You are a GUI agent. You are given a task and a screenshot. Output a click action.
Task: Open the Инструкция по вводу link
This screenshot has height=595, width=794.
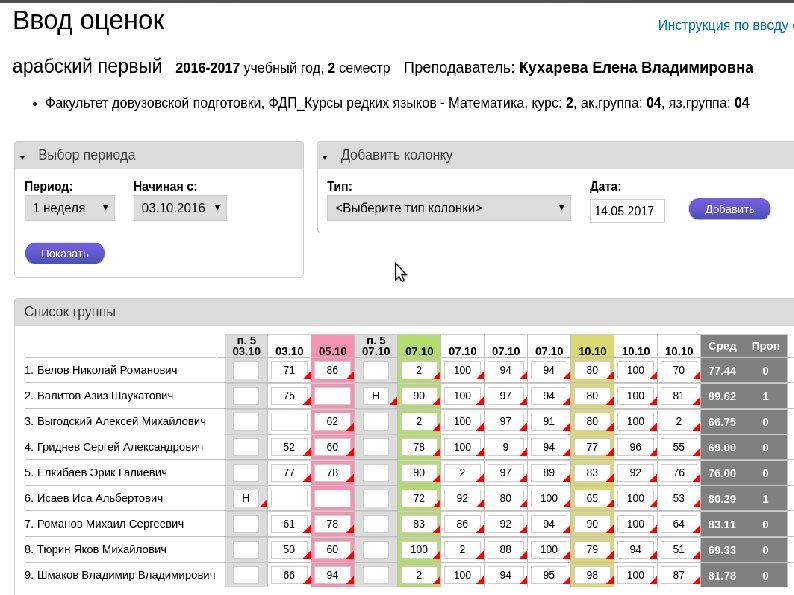point(725,25)
